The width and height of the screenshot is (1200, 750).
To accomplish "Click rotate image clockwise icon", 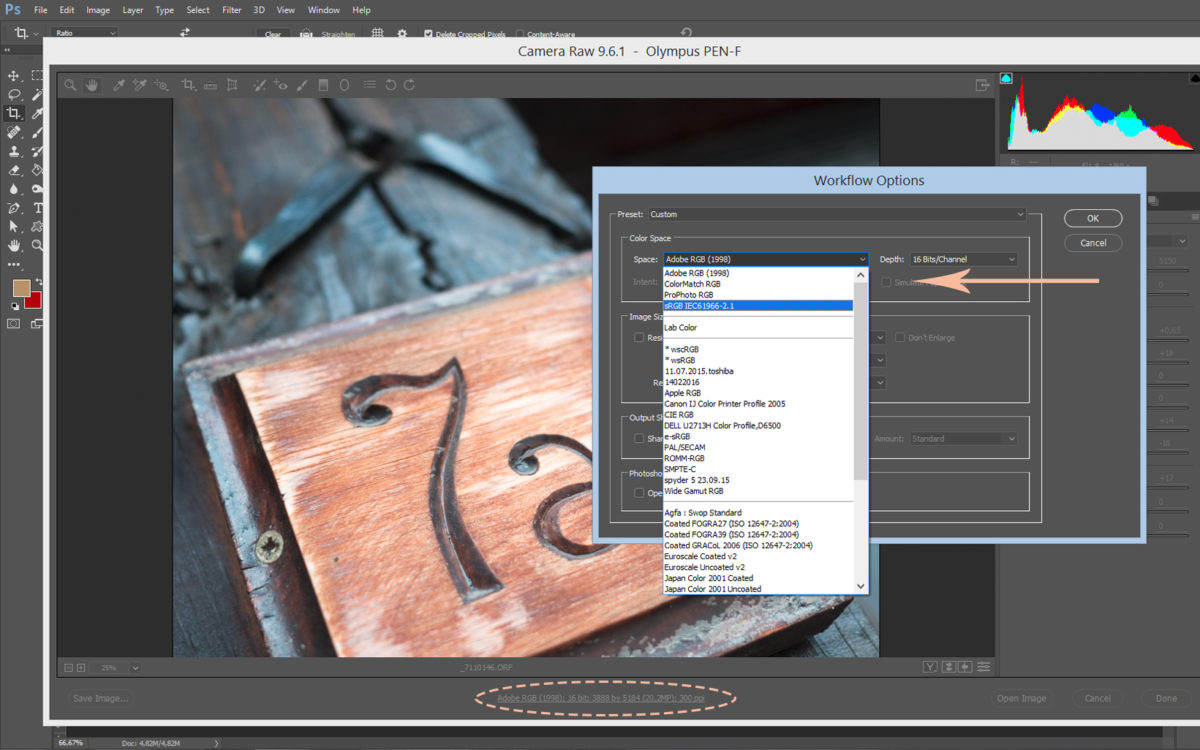I will pyautogui.click(x=410, y=86).
